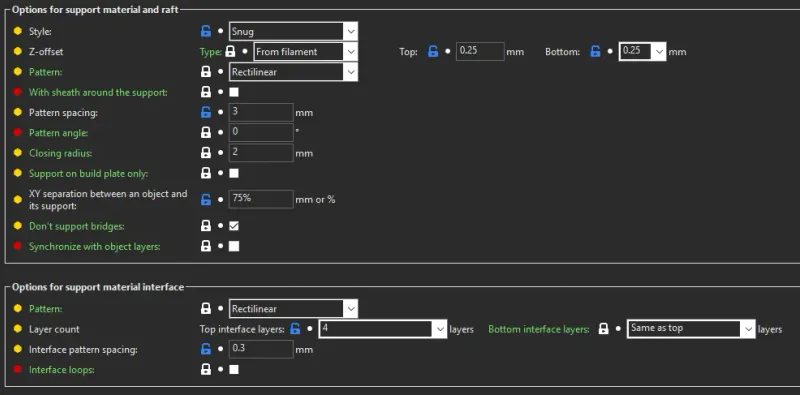Click Interface pattern spacing field showing 0.3

click(261, 350)
